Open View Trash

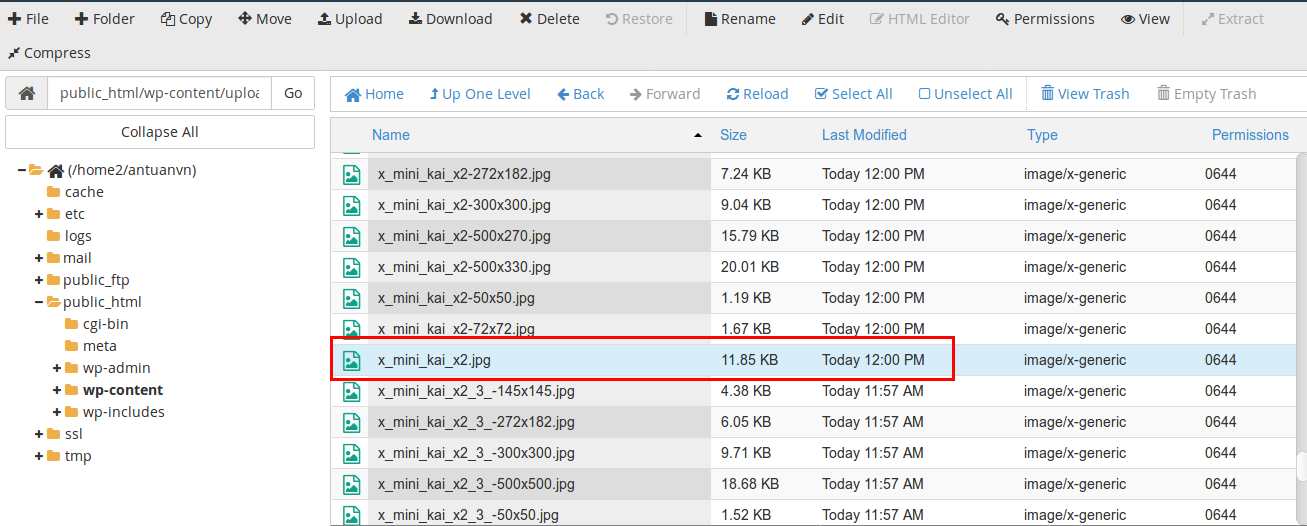1084,94
